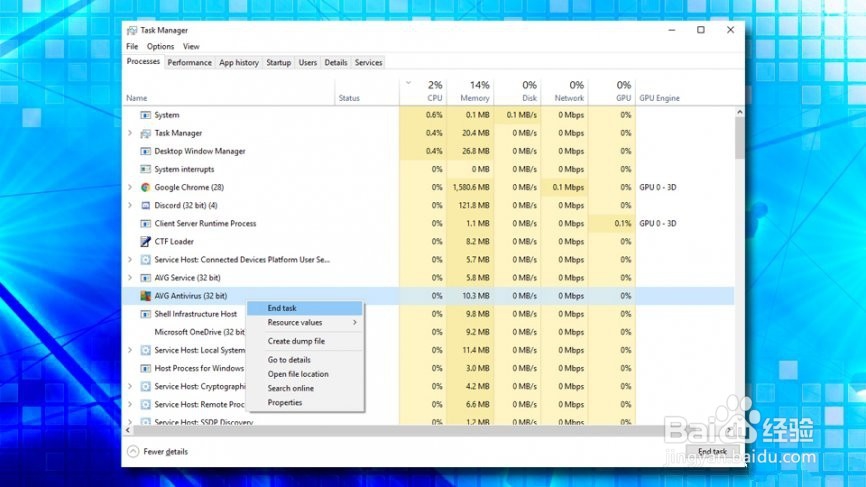Click the Discord process icon

tap(145, 205)
